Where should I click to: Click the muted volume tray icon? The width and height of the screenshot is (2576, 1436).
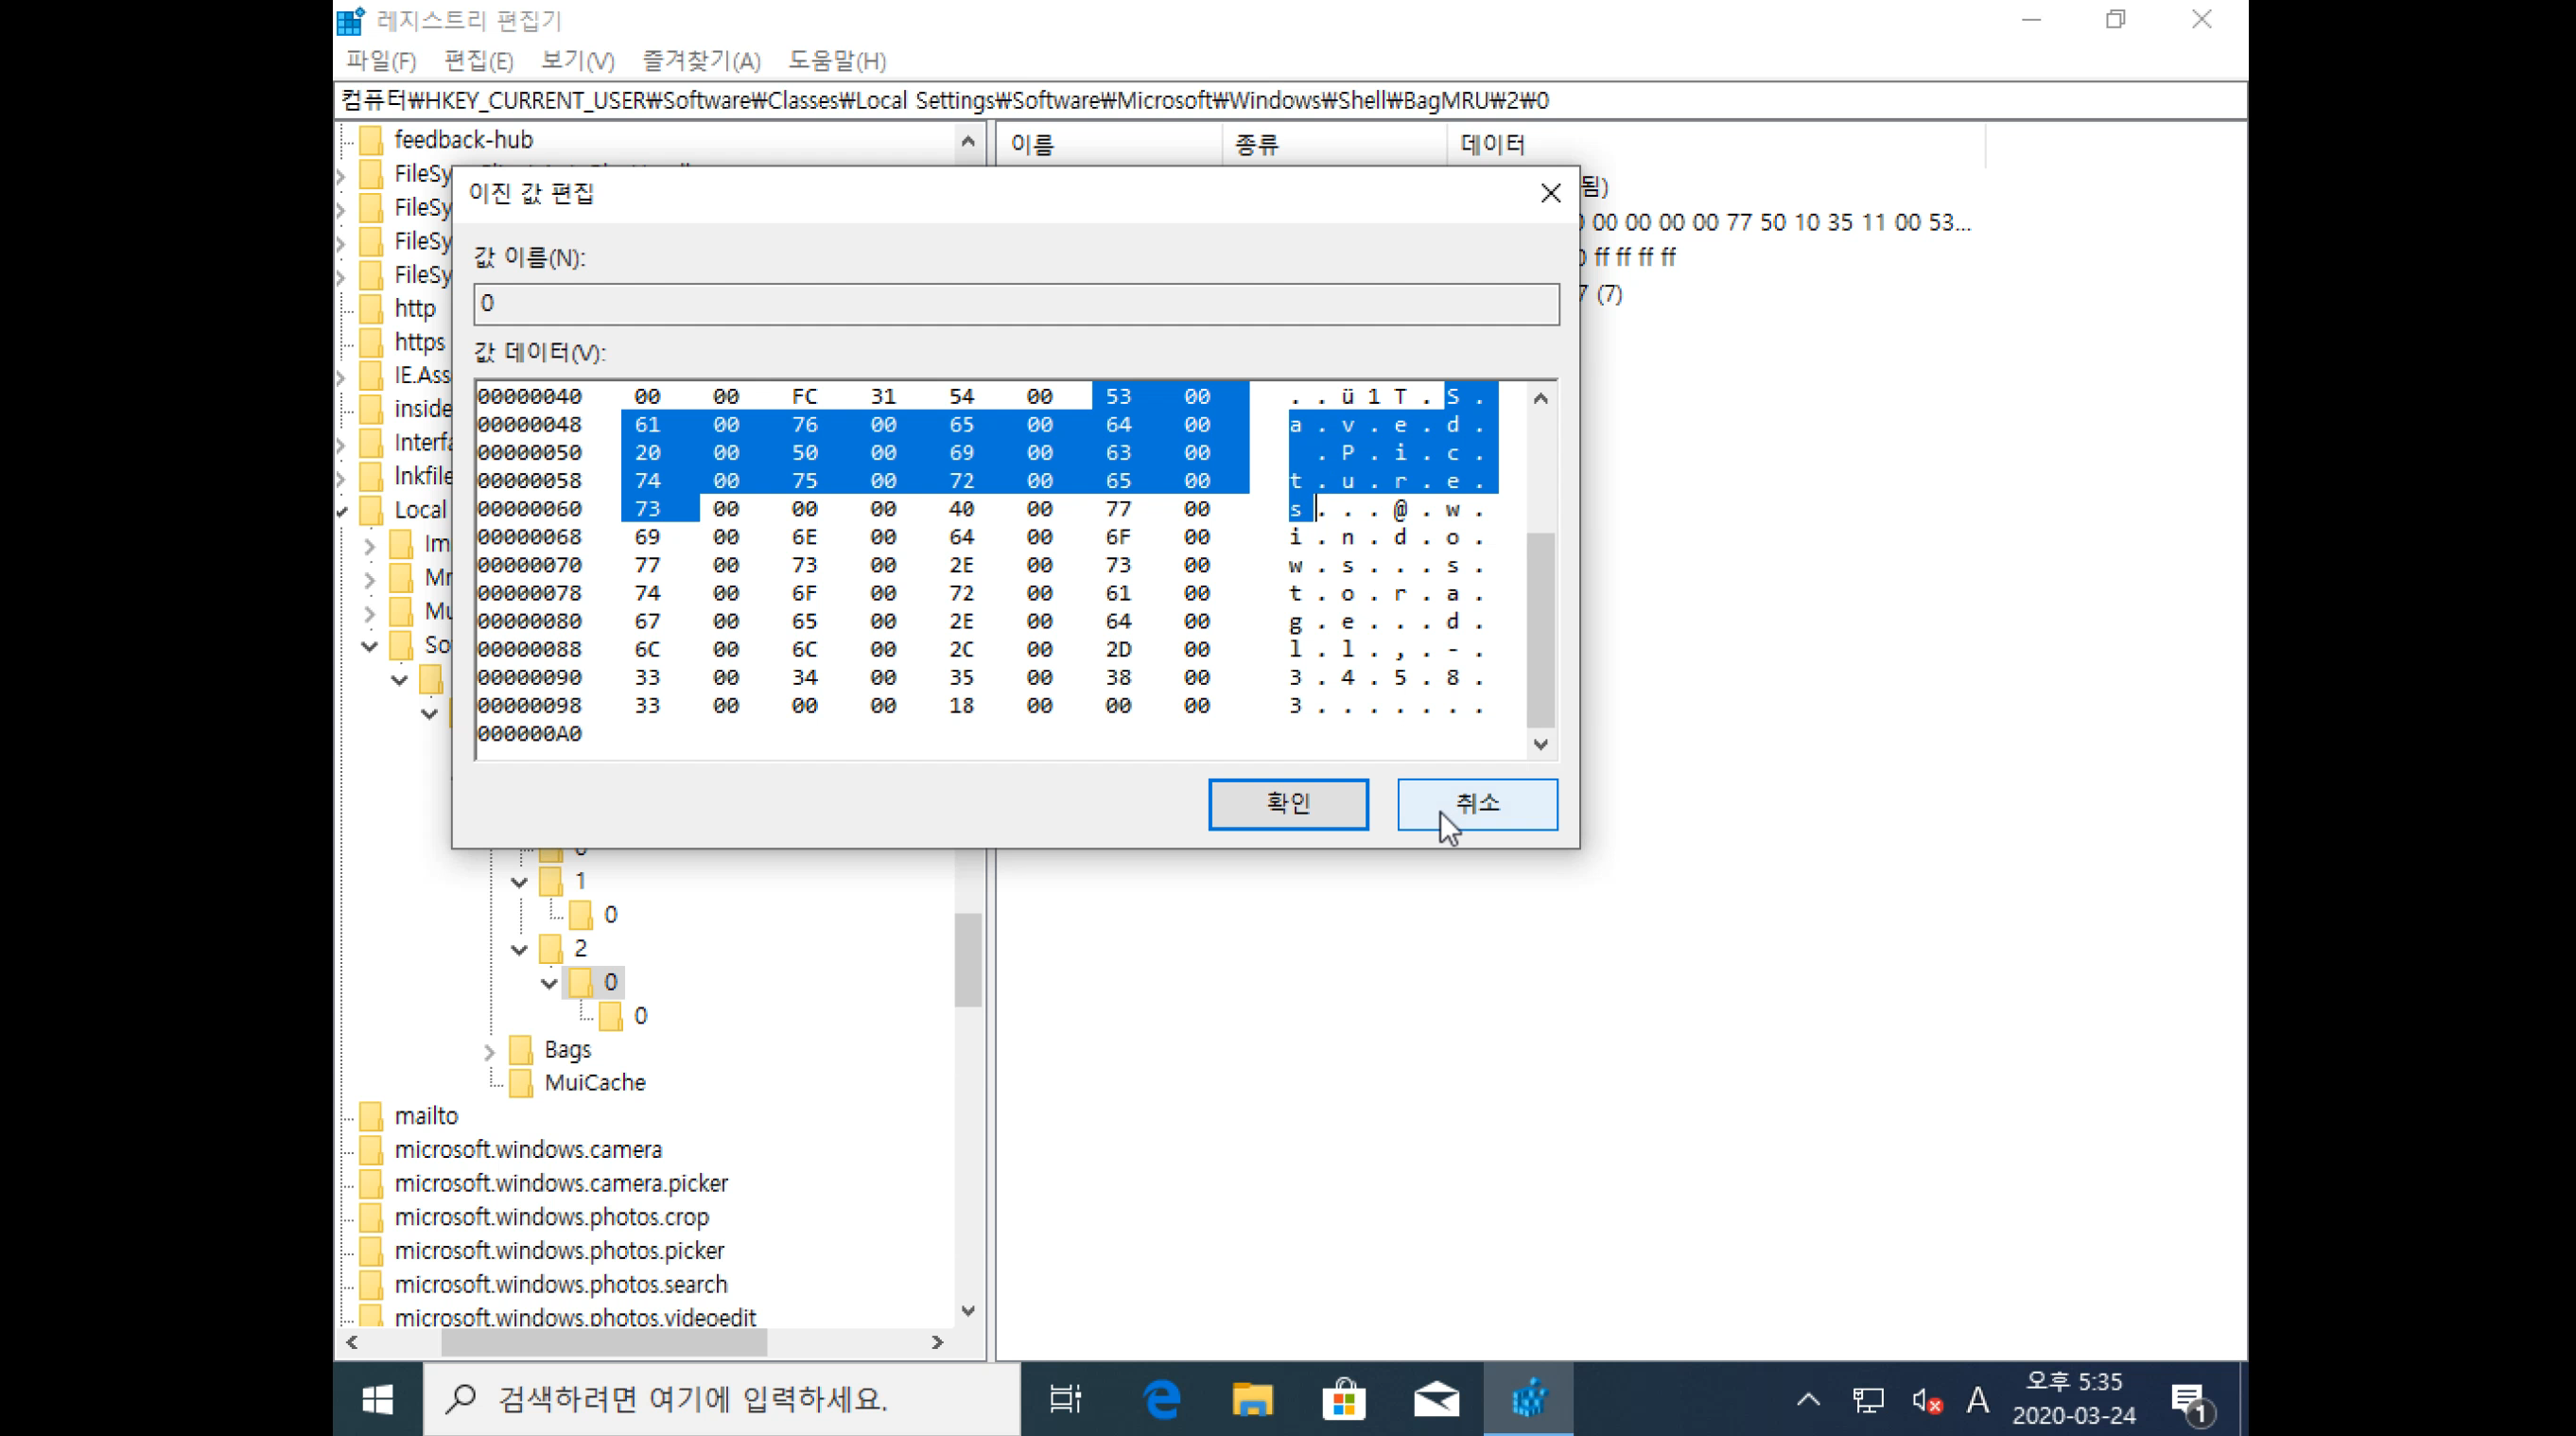(1926, 1401)
